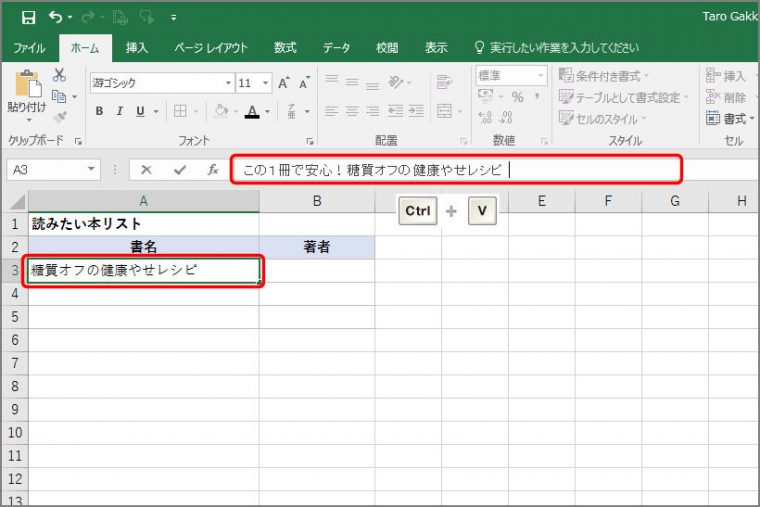Toggle Align Right

click(x=372, y=111)
